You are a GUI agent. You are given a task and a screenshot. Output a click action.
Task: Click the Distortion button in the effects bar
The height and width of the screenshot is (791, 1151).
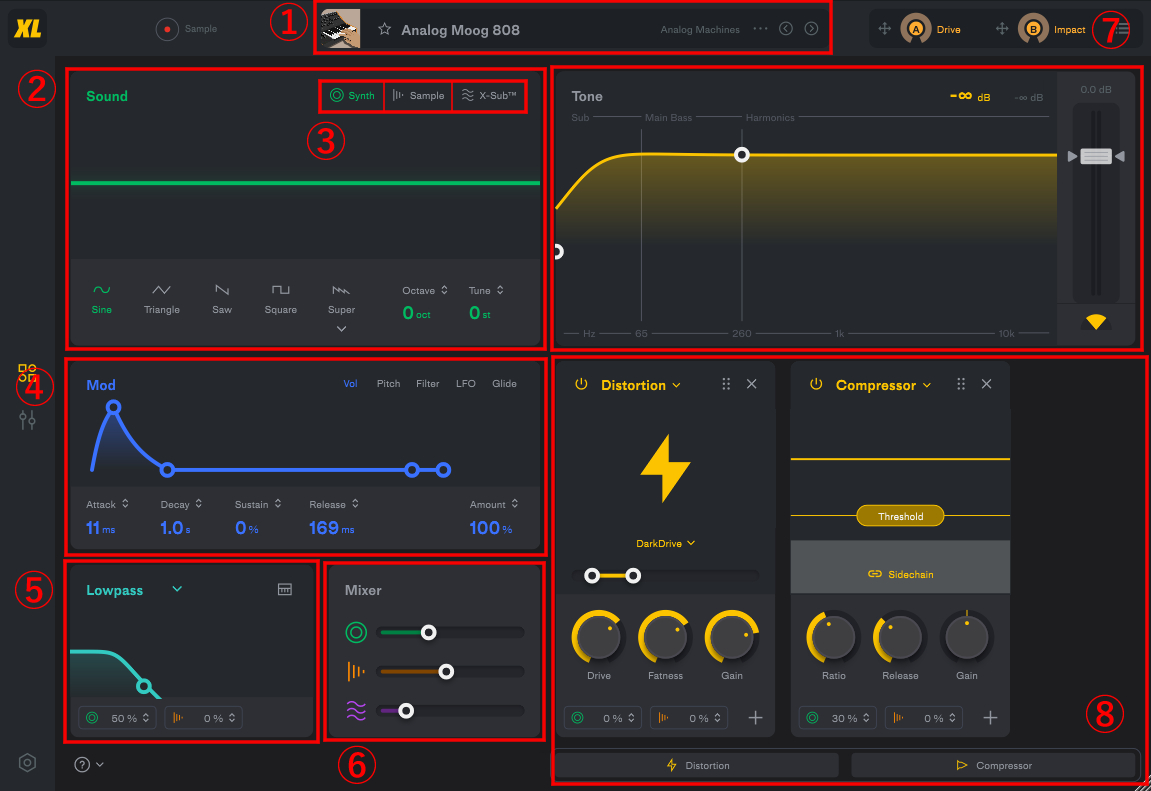point(697,765)
